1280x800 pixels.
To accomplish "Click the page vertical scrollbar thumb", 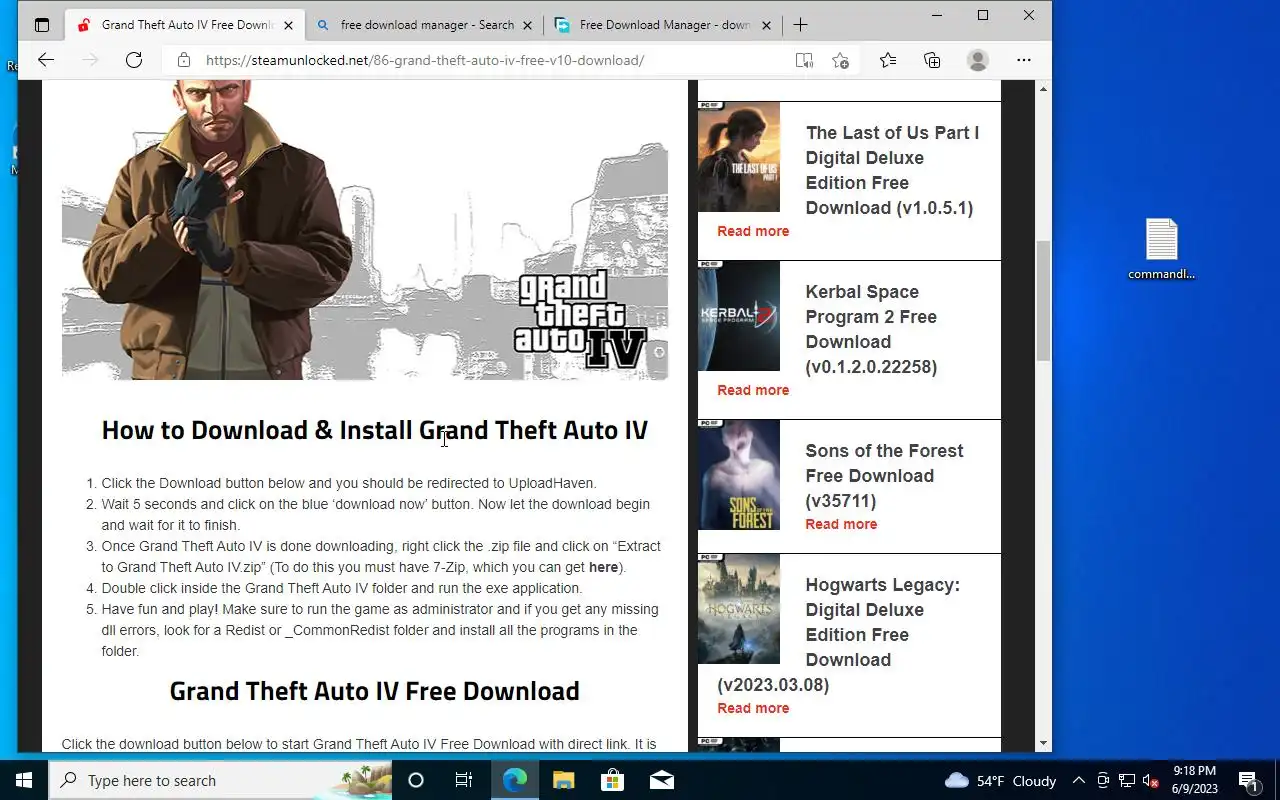I will [1043, 300].
